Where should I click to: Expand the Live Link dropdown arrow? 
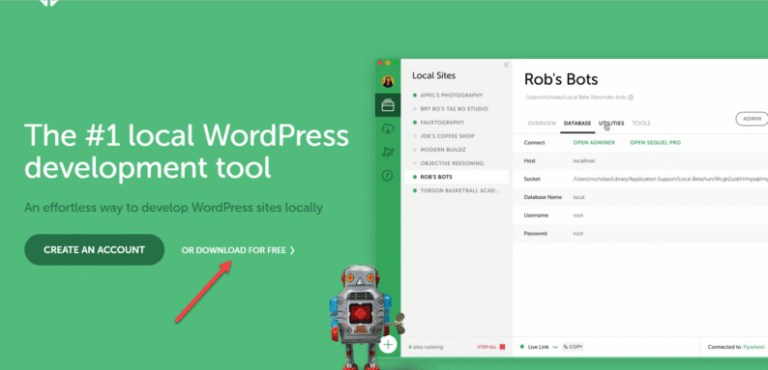(x=555, y=347)
